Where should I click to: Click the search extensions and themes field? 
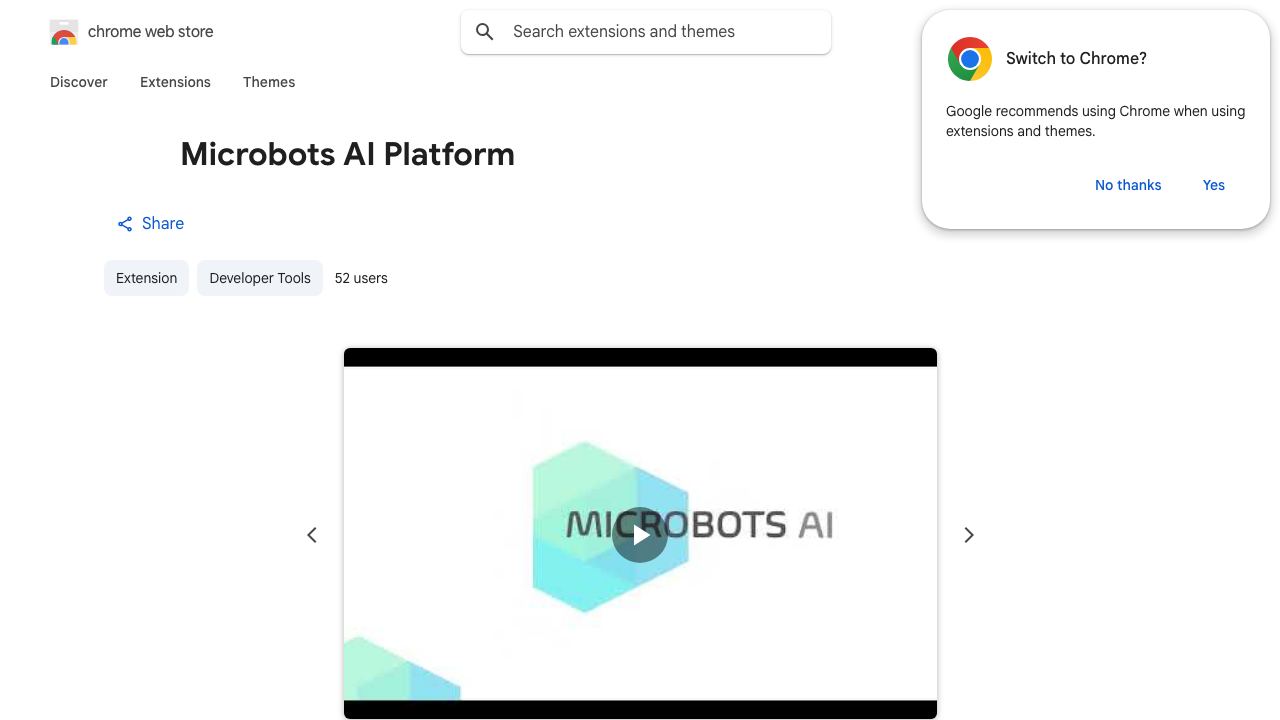pyautogui.click(x=646, y=32)
